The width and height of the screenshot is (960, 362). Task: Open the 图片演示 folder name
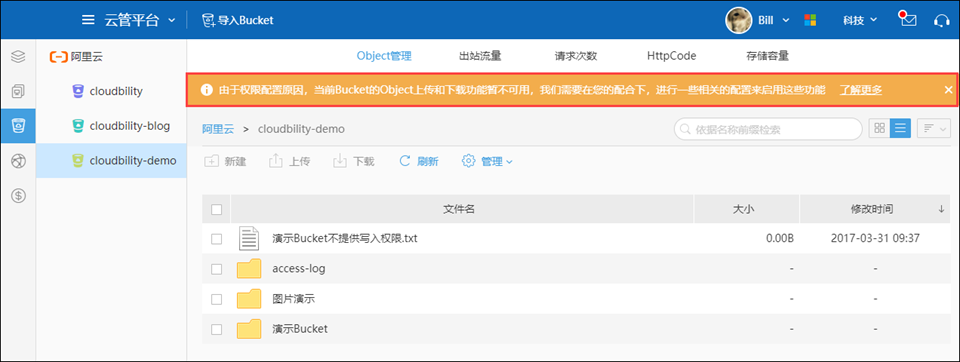click(293, 299)
